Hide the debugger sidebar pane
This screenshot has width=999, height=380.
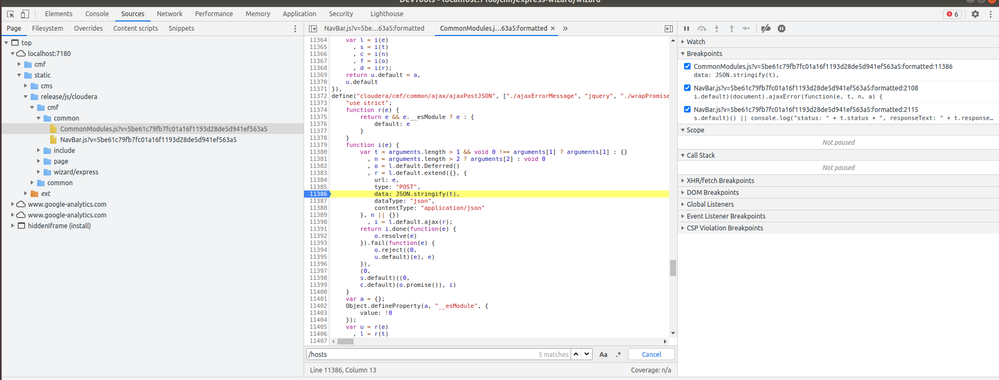pyautogui.click(x=668, y=29)
